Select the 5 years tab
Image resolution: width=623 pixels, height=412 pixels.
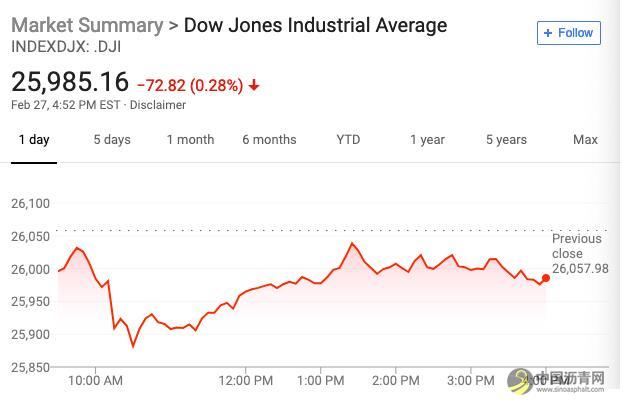[x=506, y=140]
